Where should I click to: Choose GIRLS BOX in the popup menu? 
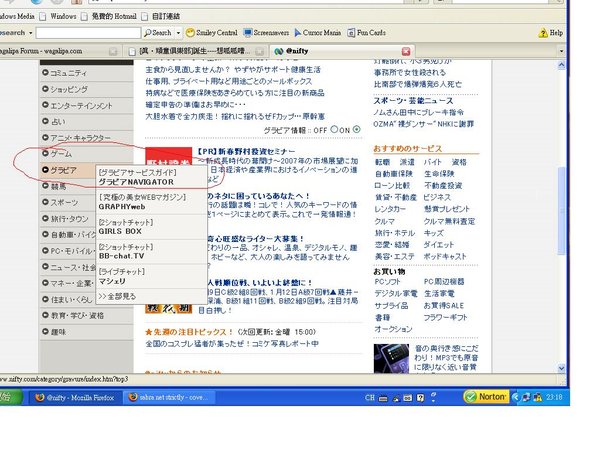coord(119,230)
